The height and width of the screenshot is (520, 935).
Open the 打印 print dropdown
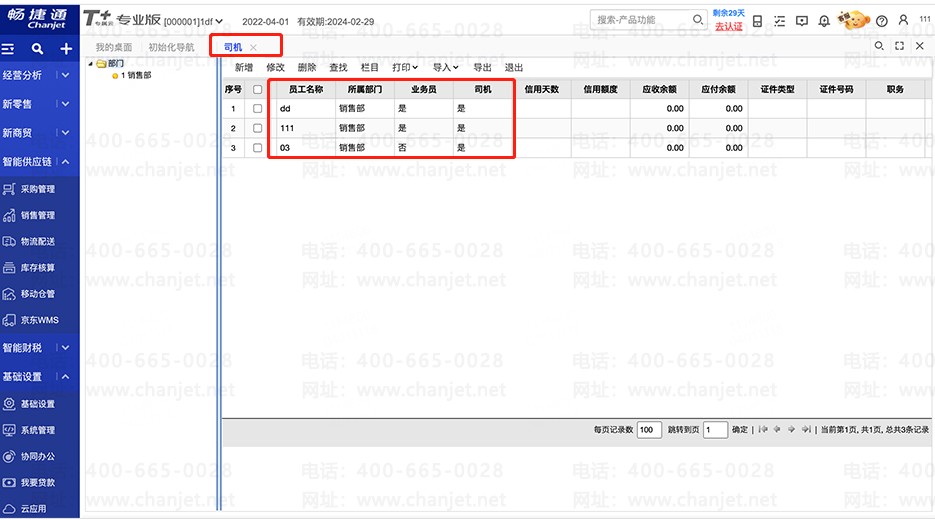405,67
